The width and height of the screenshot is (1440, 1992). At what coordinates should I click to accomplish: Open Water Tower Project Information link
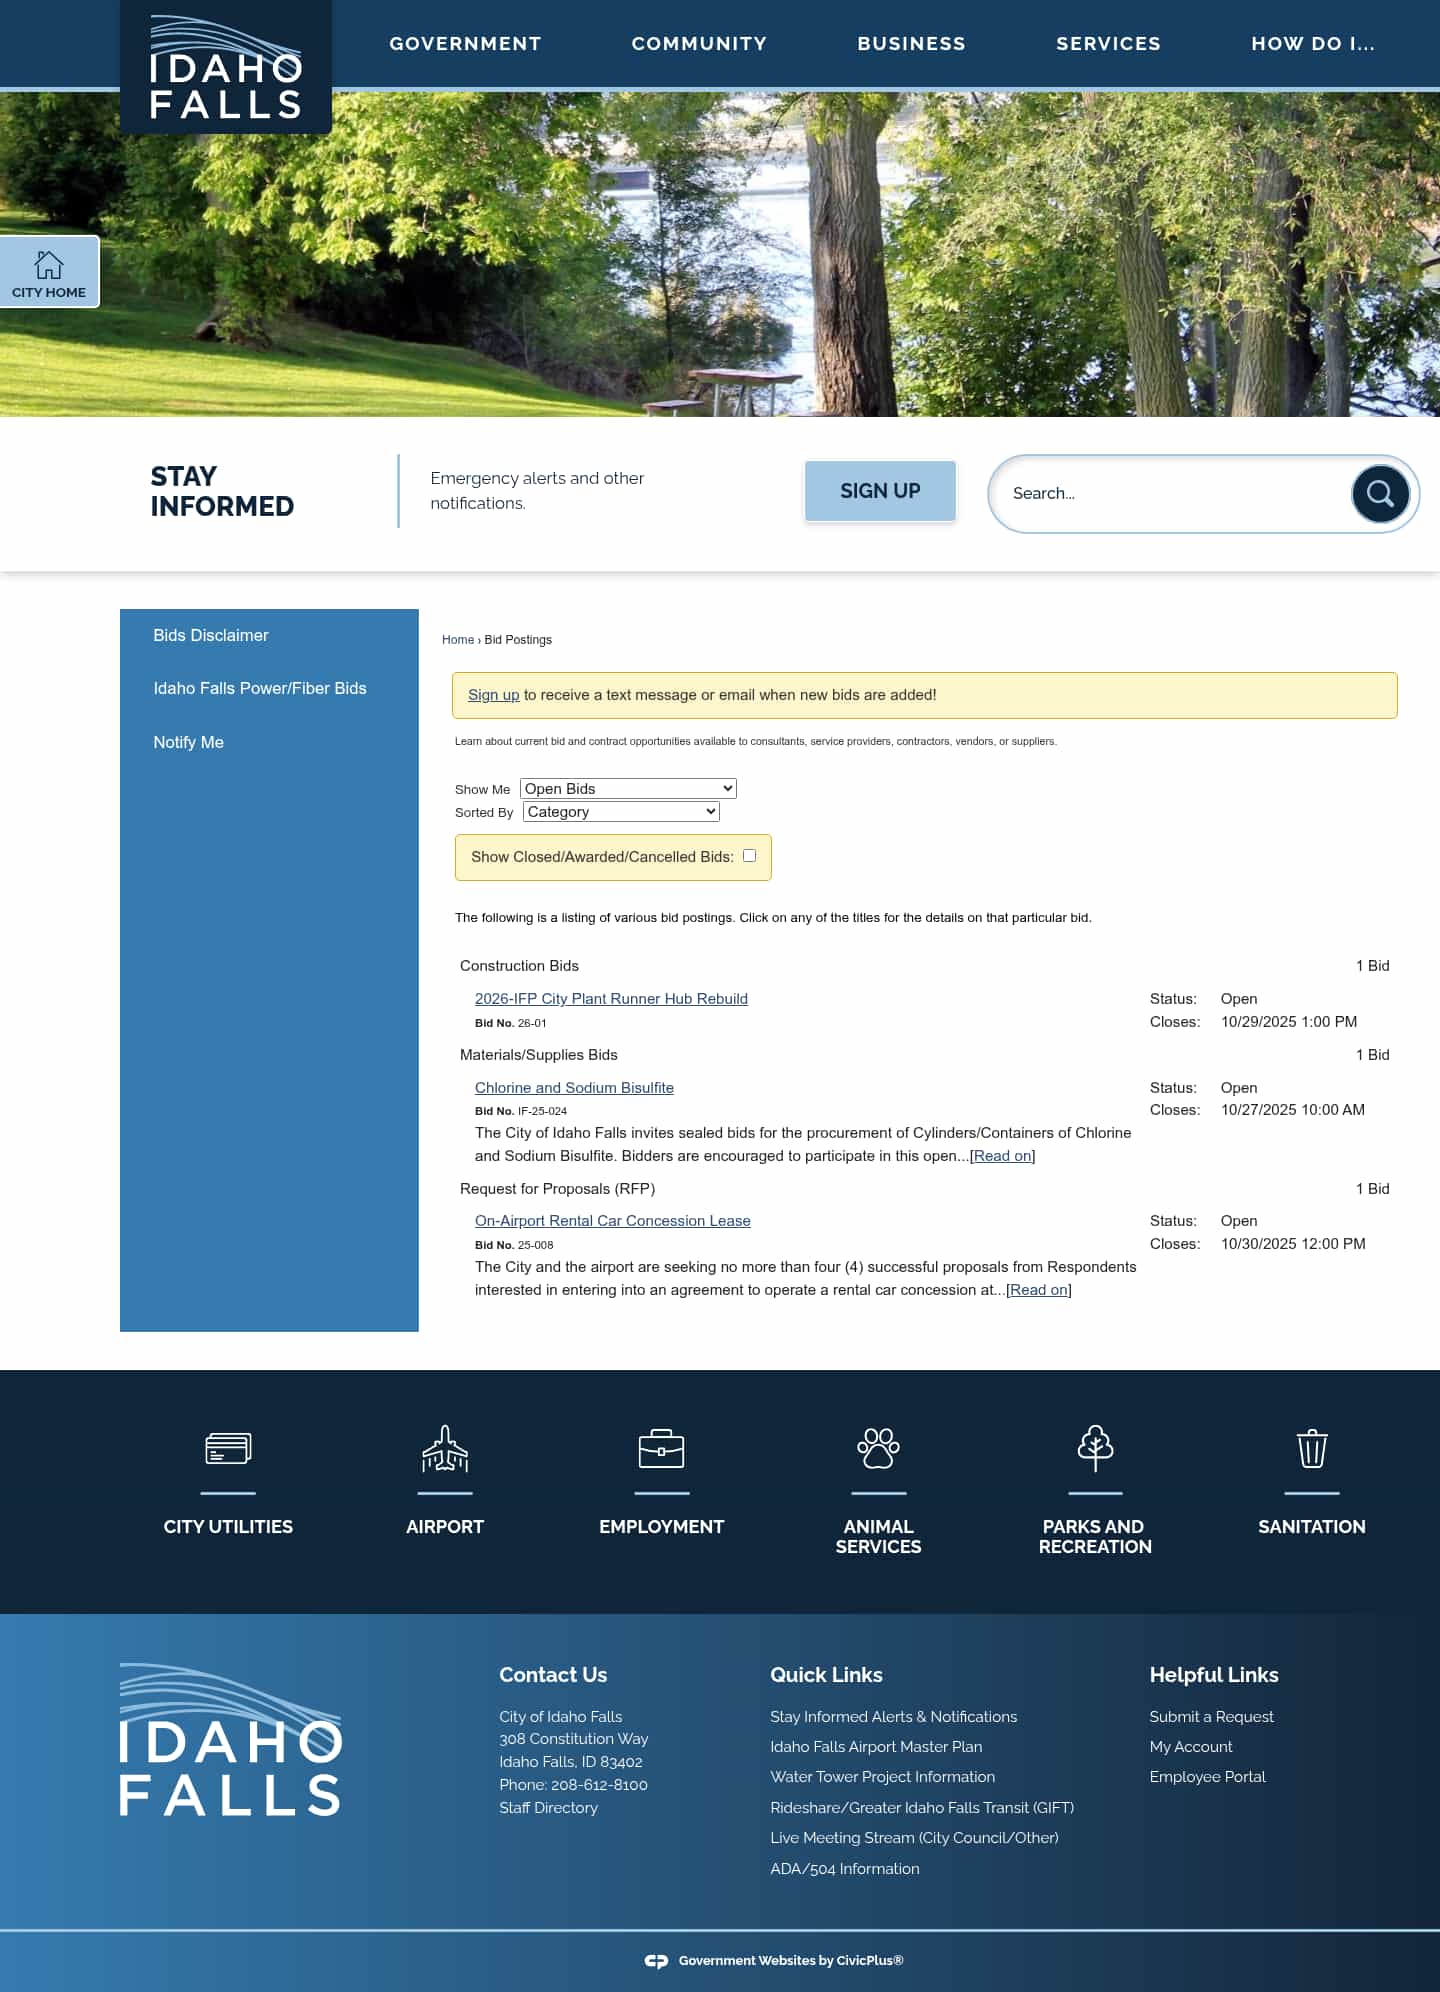[x=882, y=1777]
